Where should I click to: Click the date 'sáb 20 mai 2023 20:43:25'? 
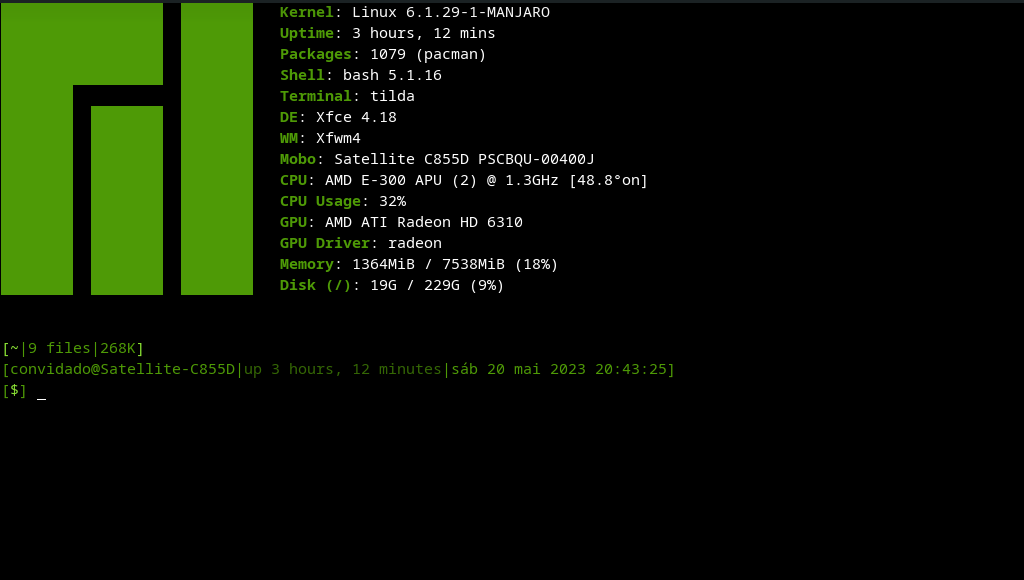(x=558, y=369)
